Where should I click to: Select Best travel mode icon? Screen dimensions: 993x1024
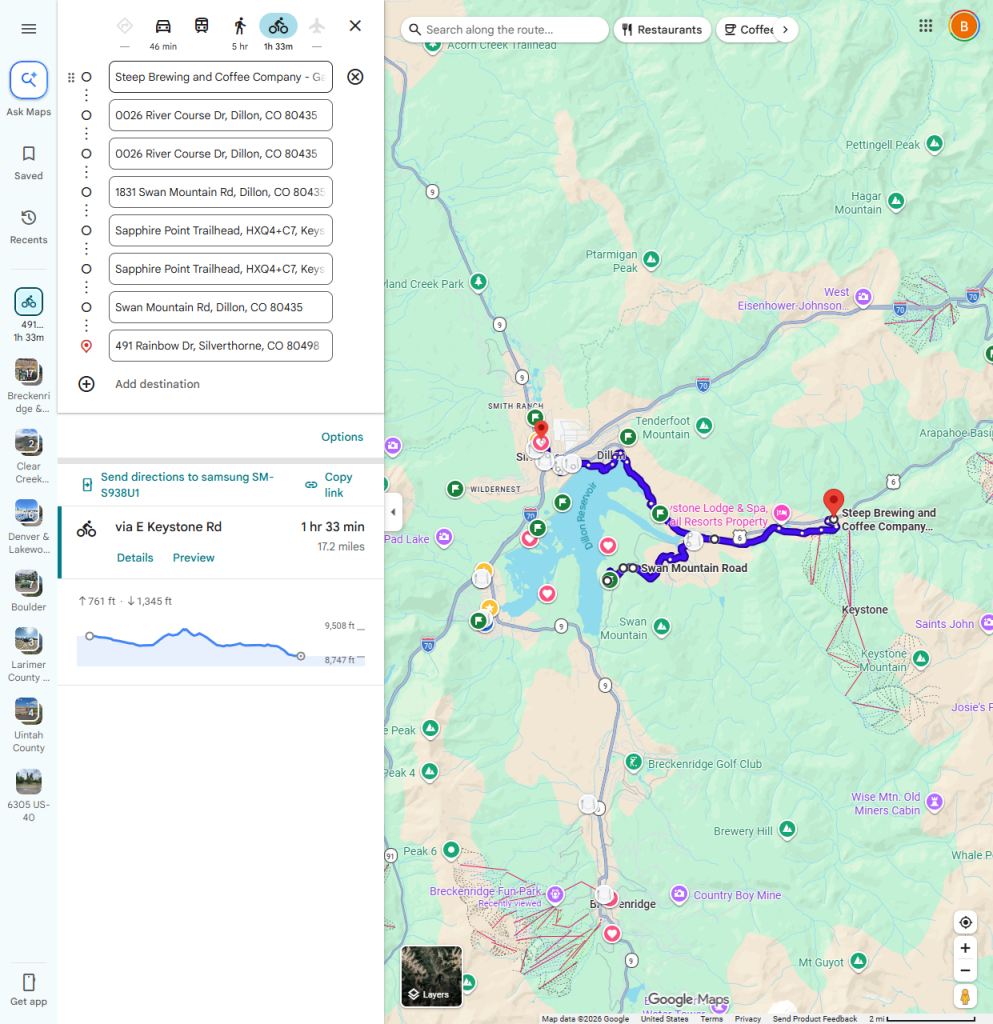(125, 26)
